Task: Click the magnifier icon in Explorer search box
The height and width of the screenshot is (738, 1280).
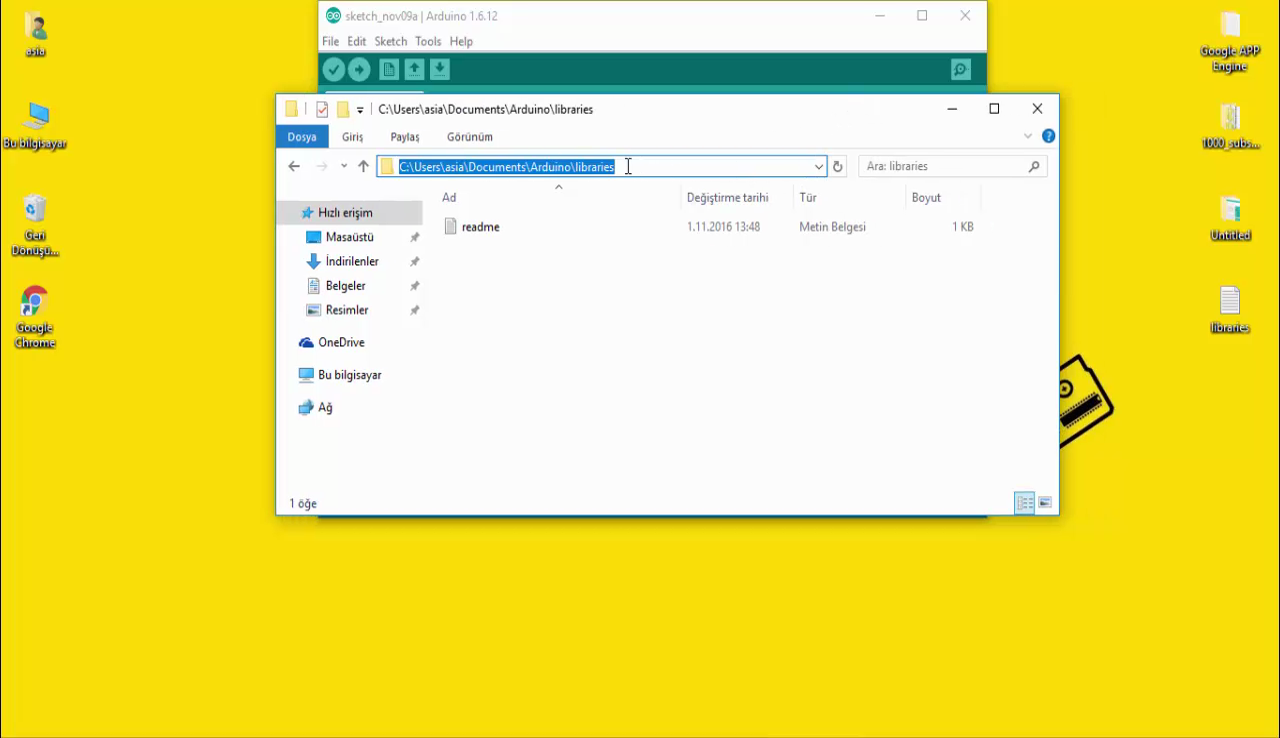Action: point(1034,166)
